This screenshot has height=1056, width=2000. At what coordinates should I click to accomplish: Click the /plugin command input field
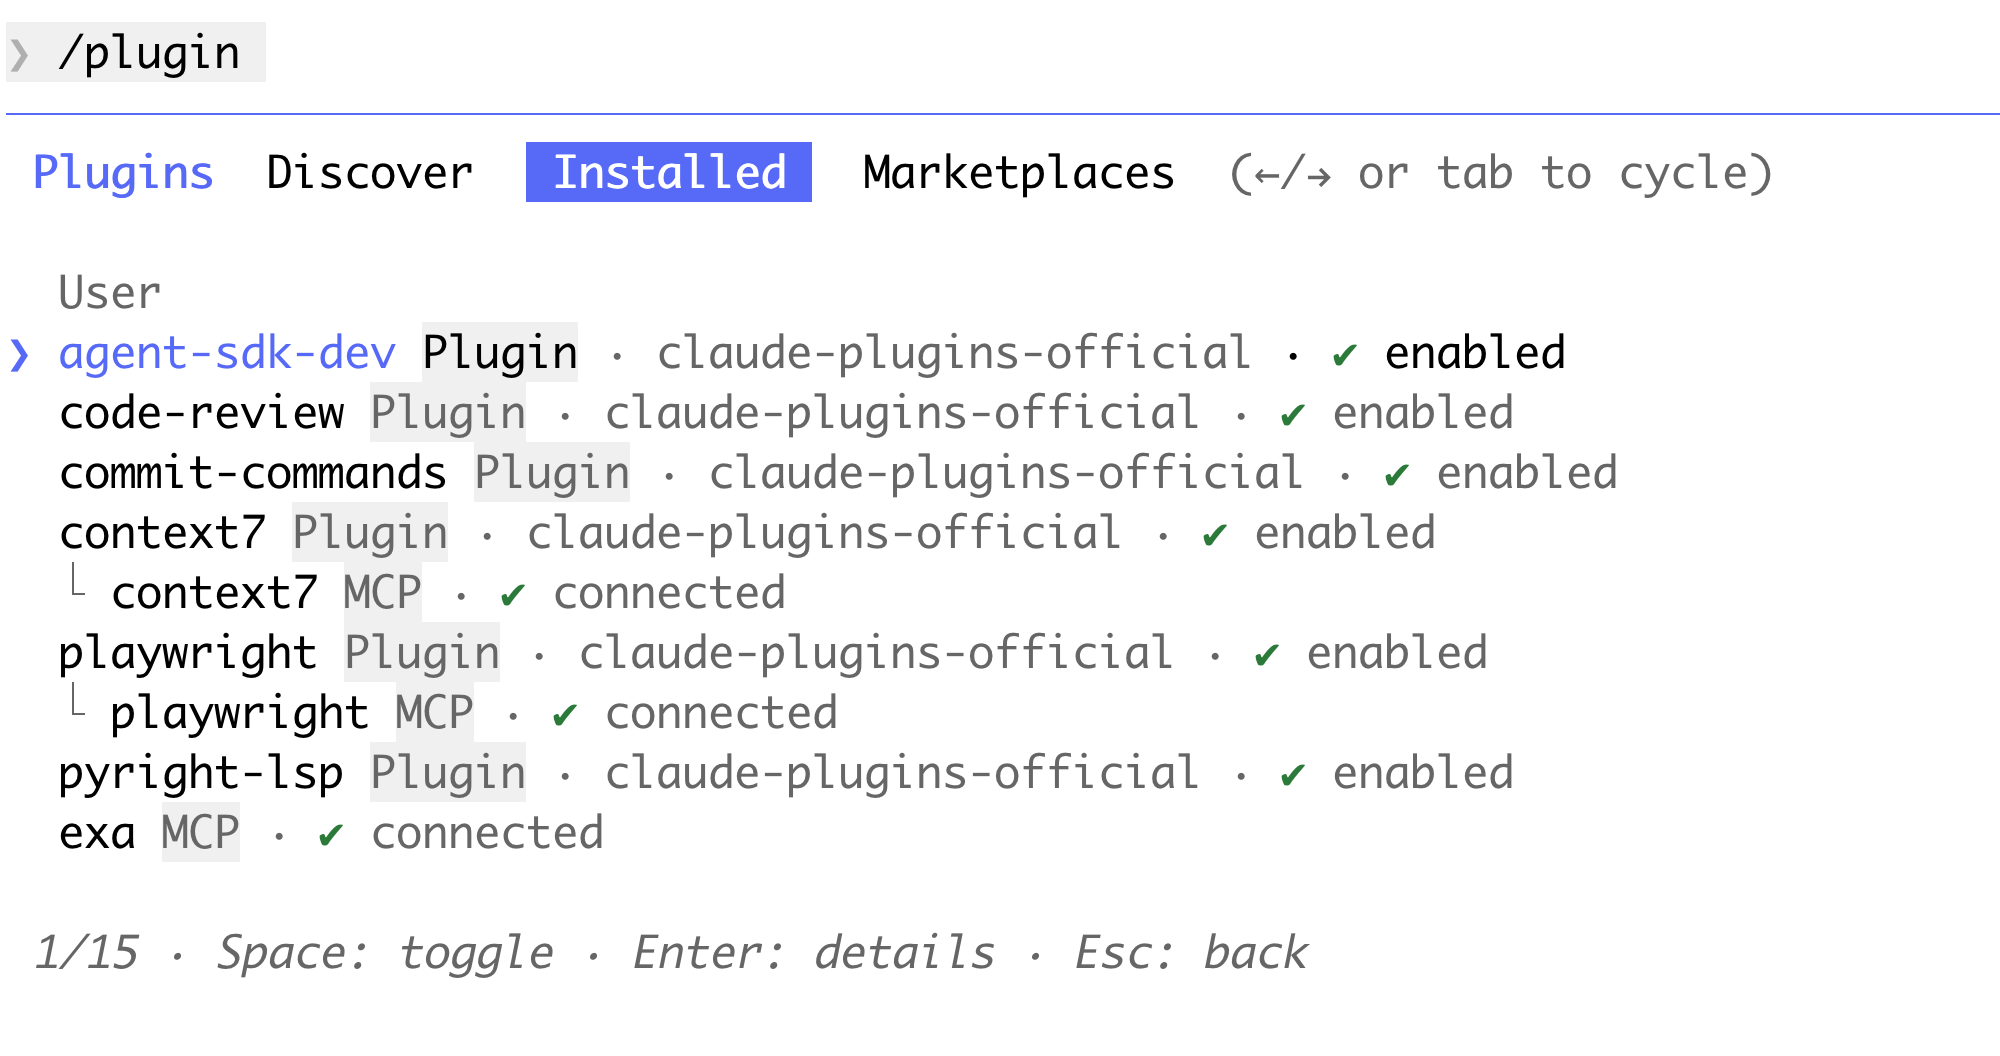pos(149,53)
